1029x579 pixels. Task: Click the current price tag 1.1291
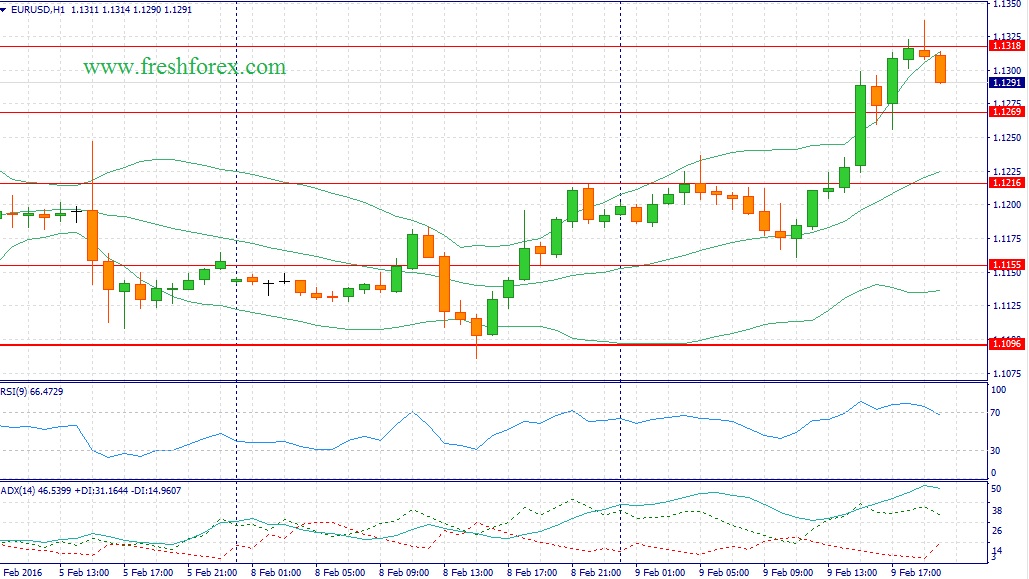click(x=1005, y=83)
